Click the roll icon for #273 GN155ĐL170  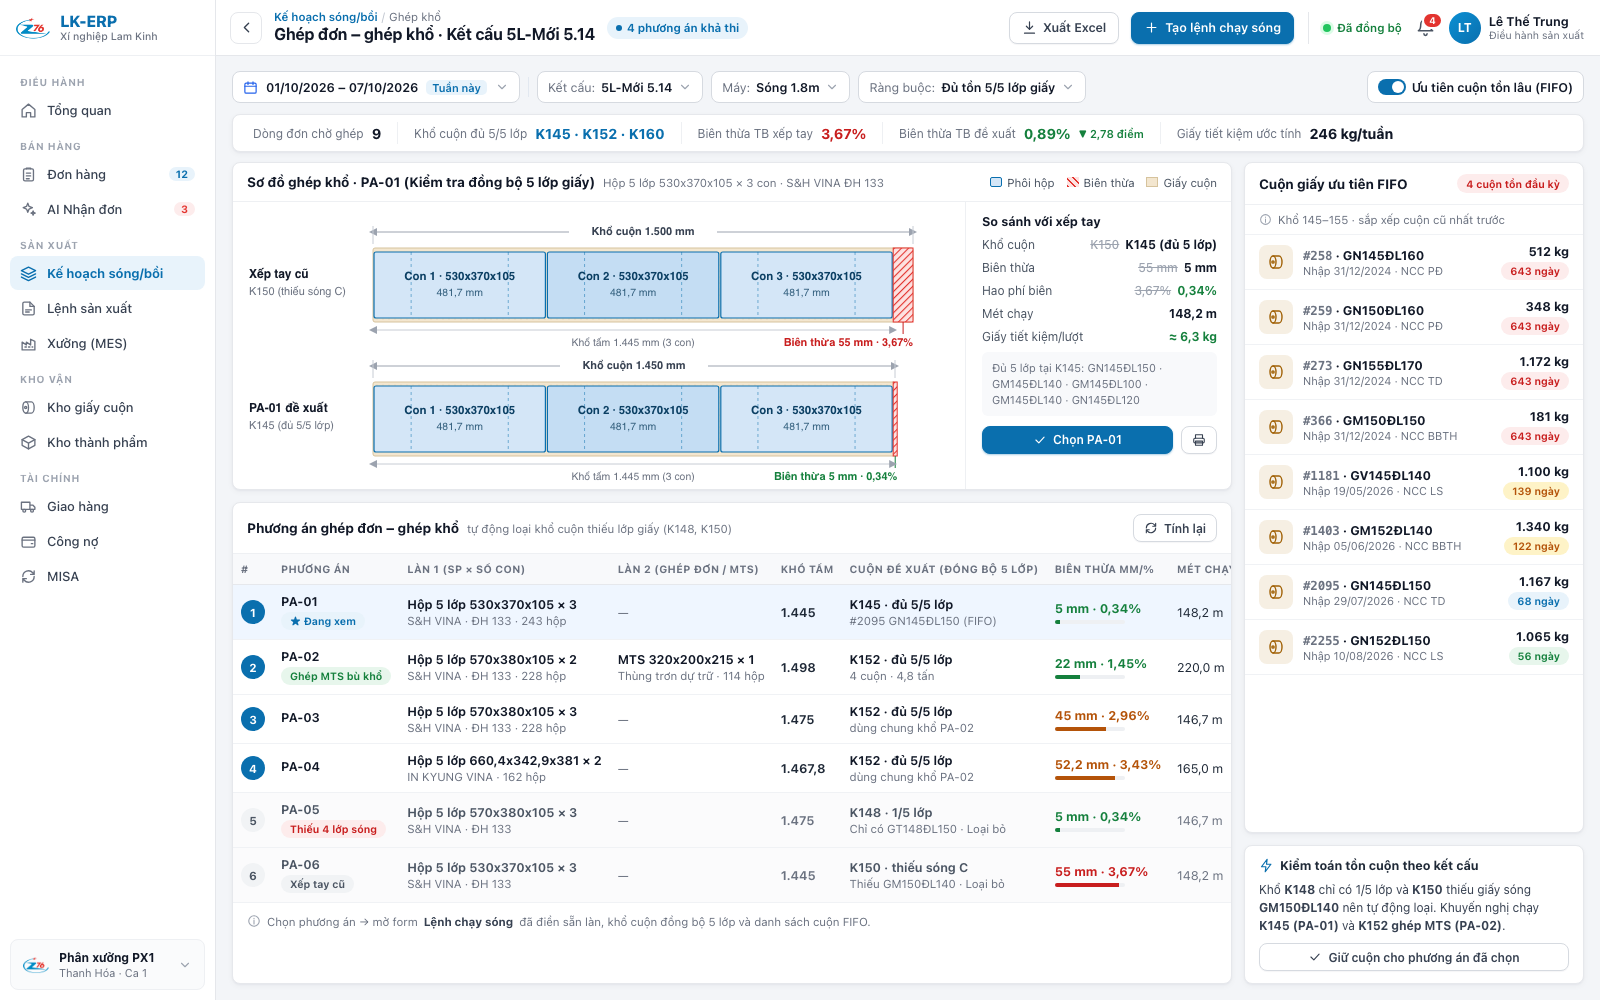(1276, 372)
